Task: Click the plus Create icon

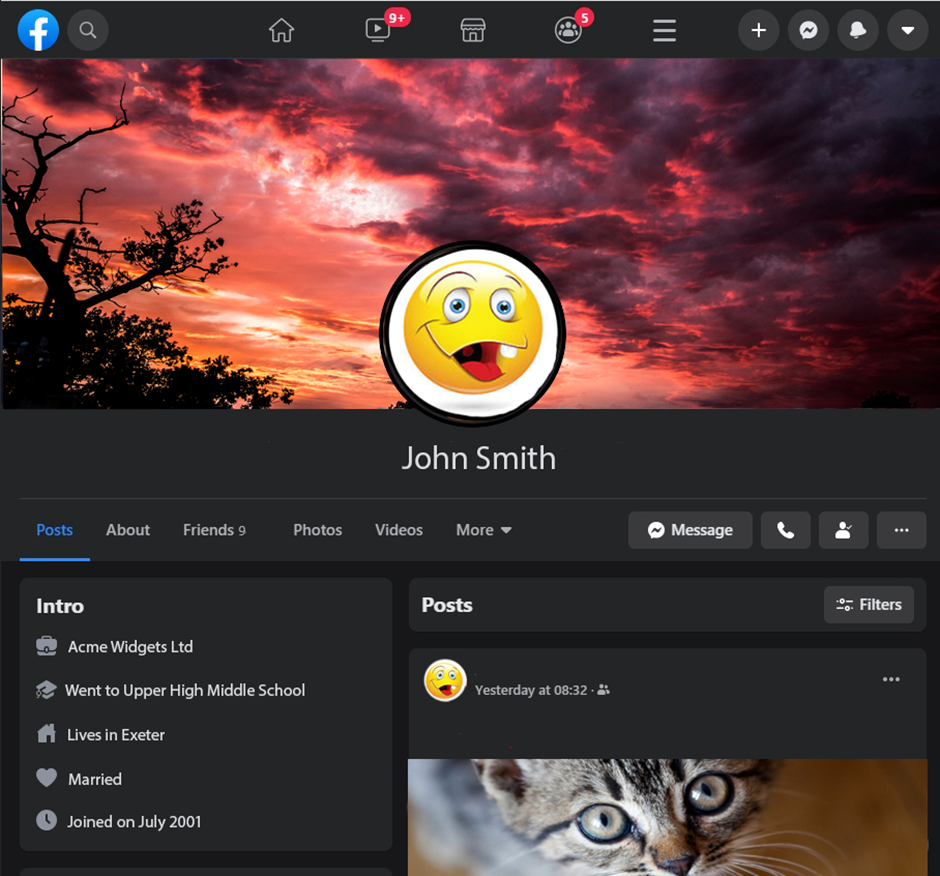Action: point(759,31)
